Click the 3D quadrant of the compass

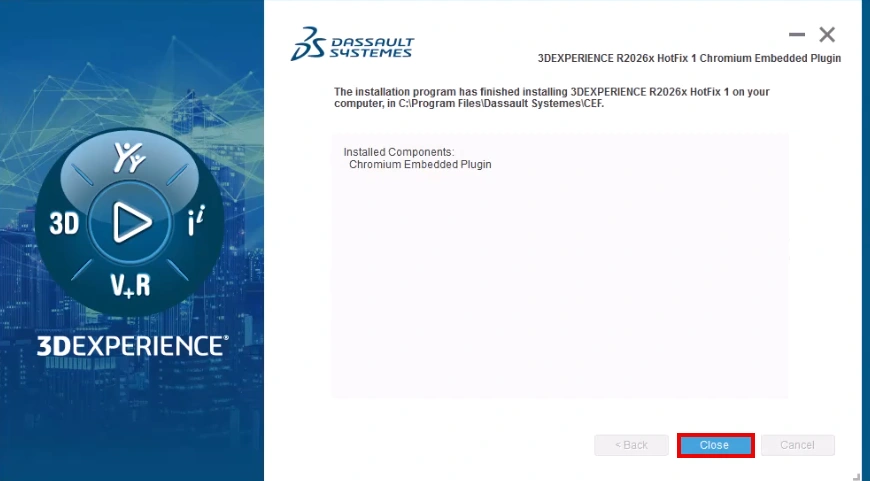[x=64, y=223]
